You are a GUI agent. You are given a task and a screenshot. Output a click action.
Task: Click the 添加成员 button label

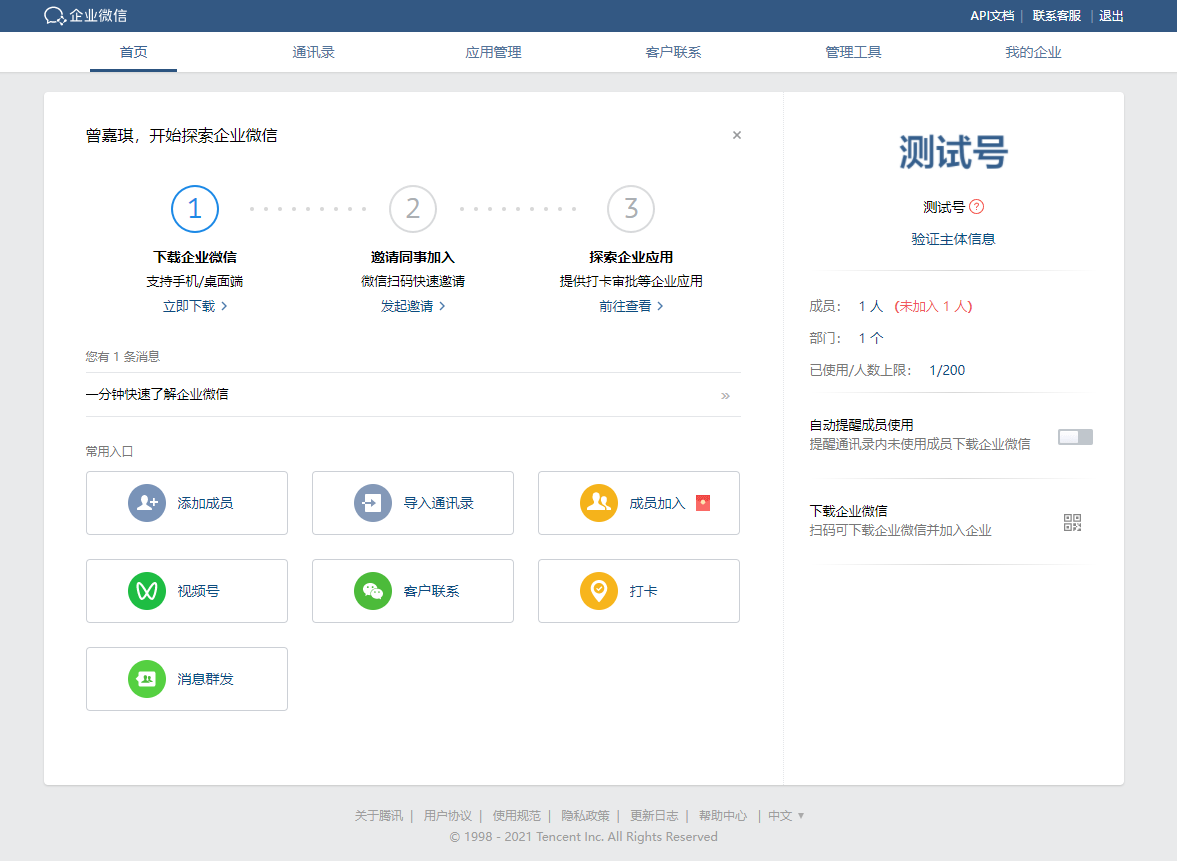[205, 503]
